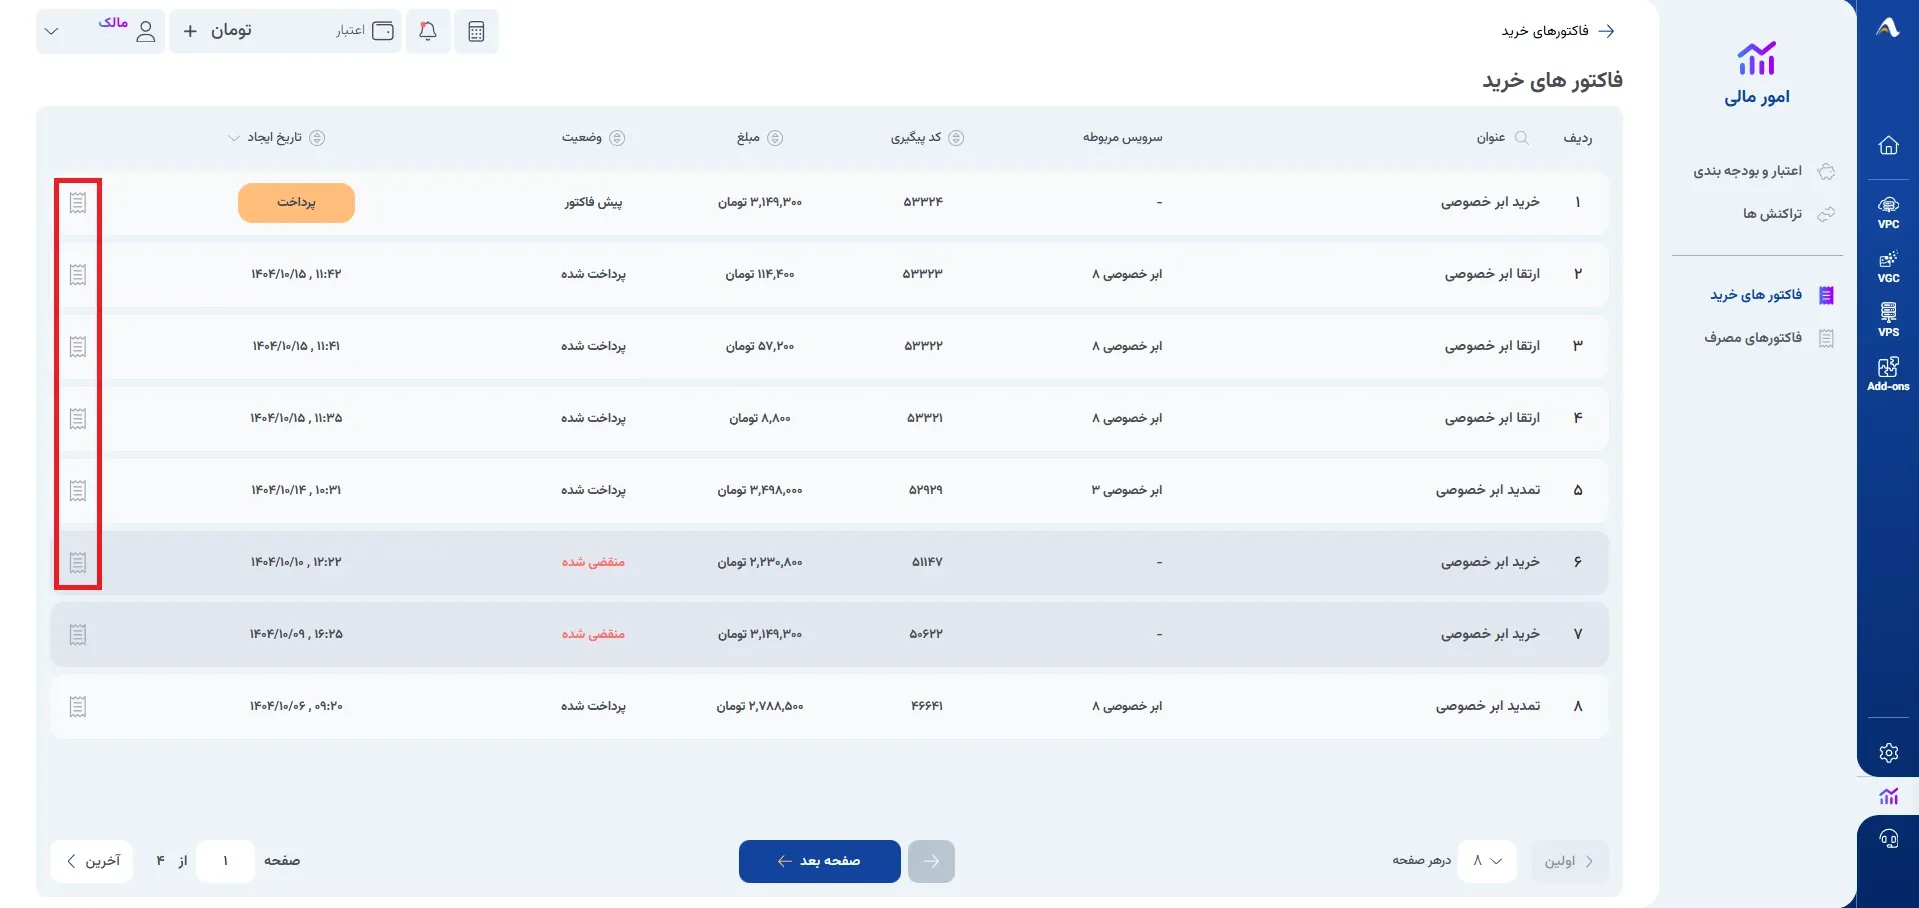Select row 5 تمدید ابر خصوصی
1919x908 pixels.
829,490
